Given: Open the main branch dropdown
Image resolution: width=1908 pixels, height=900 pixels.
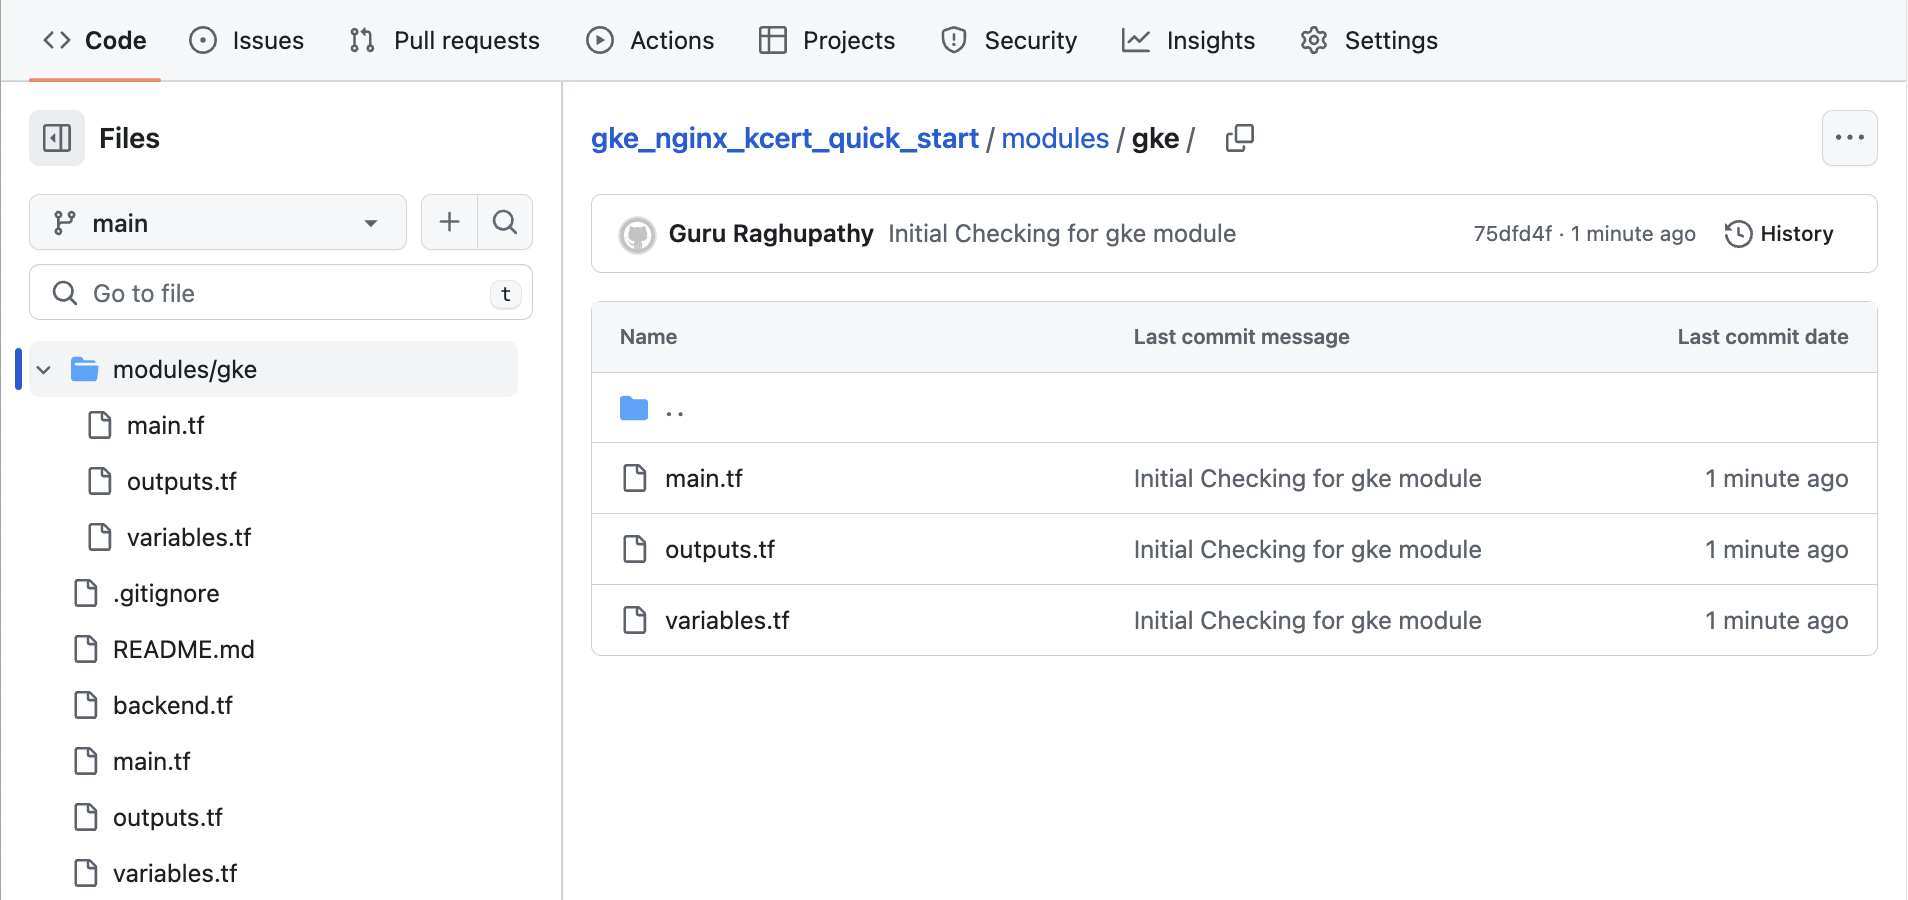Looking at the screenshot, I should [218, 222].
